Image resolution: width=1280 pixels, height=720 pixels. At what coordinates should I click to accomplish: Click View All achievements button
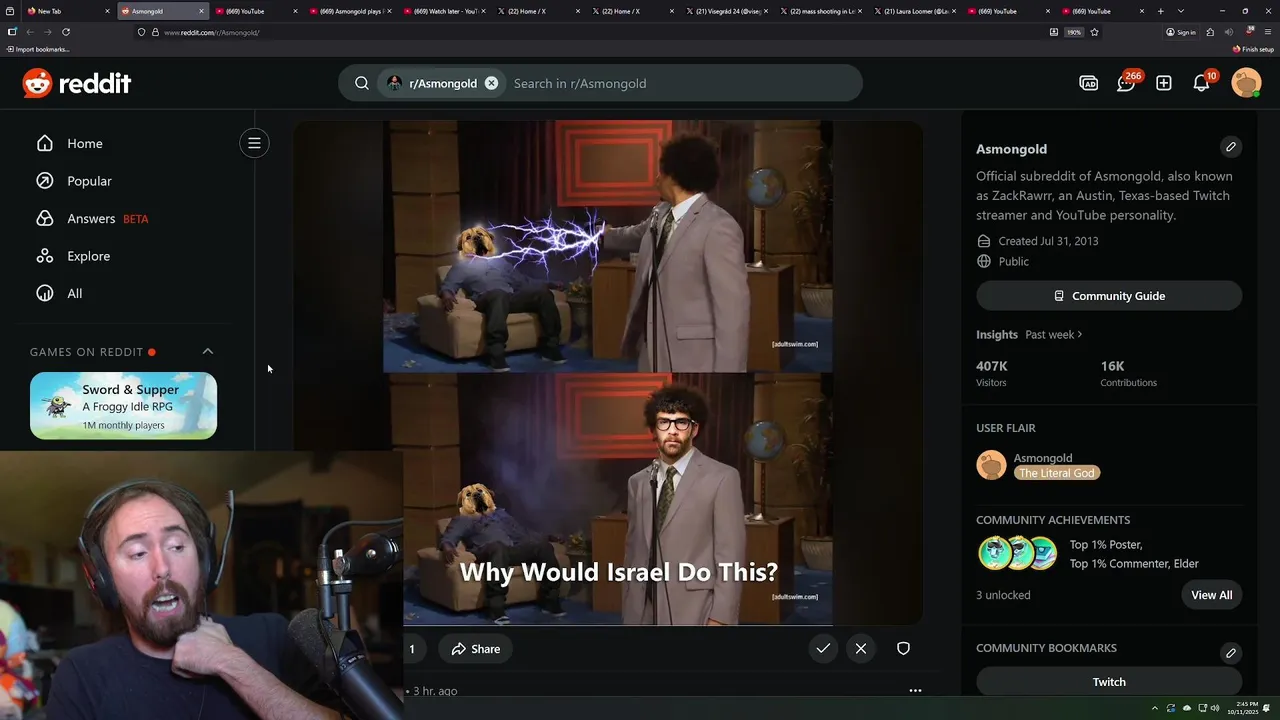1212,595
